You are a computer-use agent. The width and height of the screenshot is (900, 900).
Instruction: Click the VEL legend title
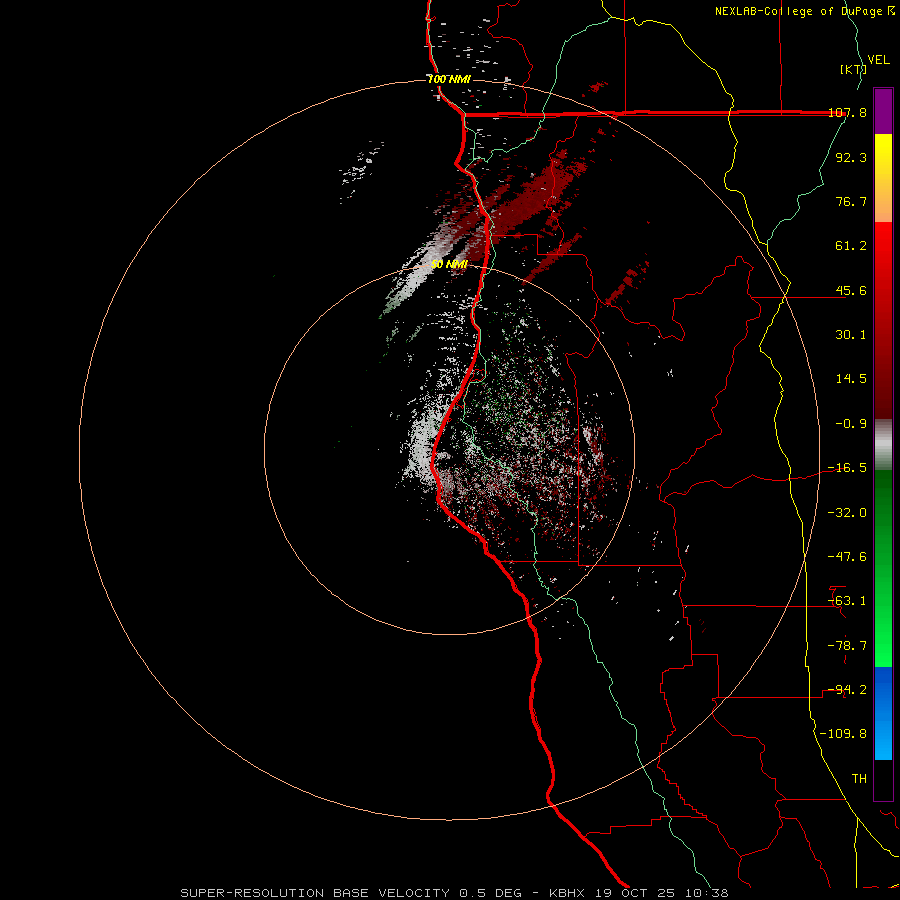[878, 60]
